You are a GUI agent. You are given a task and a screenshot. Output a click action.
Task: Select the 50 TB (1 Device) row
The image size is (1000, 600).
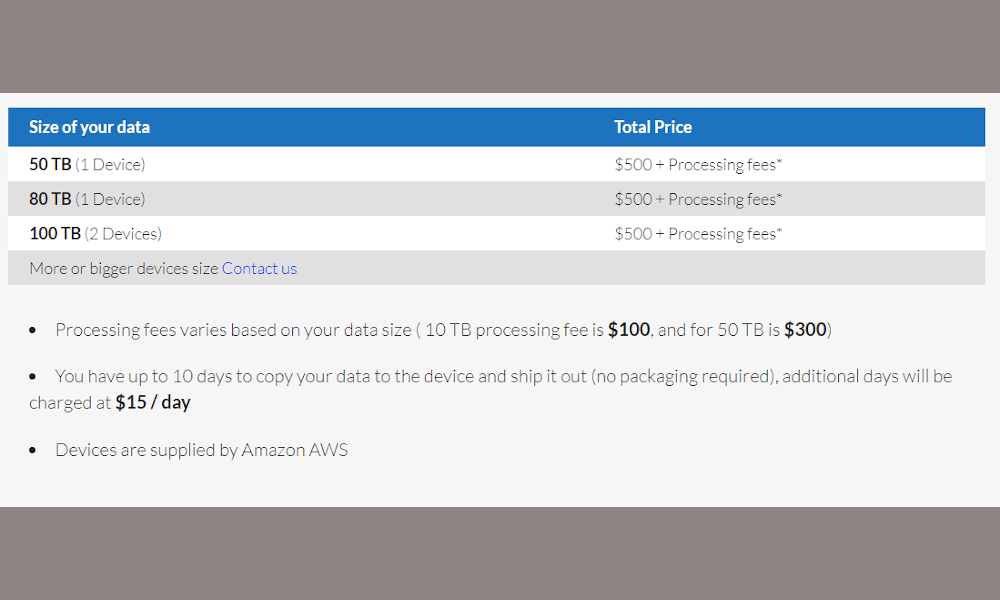point(496,165)
